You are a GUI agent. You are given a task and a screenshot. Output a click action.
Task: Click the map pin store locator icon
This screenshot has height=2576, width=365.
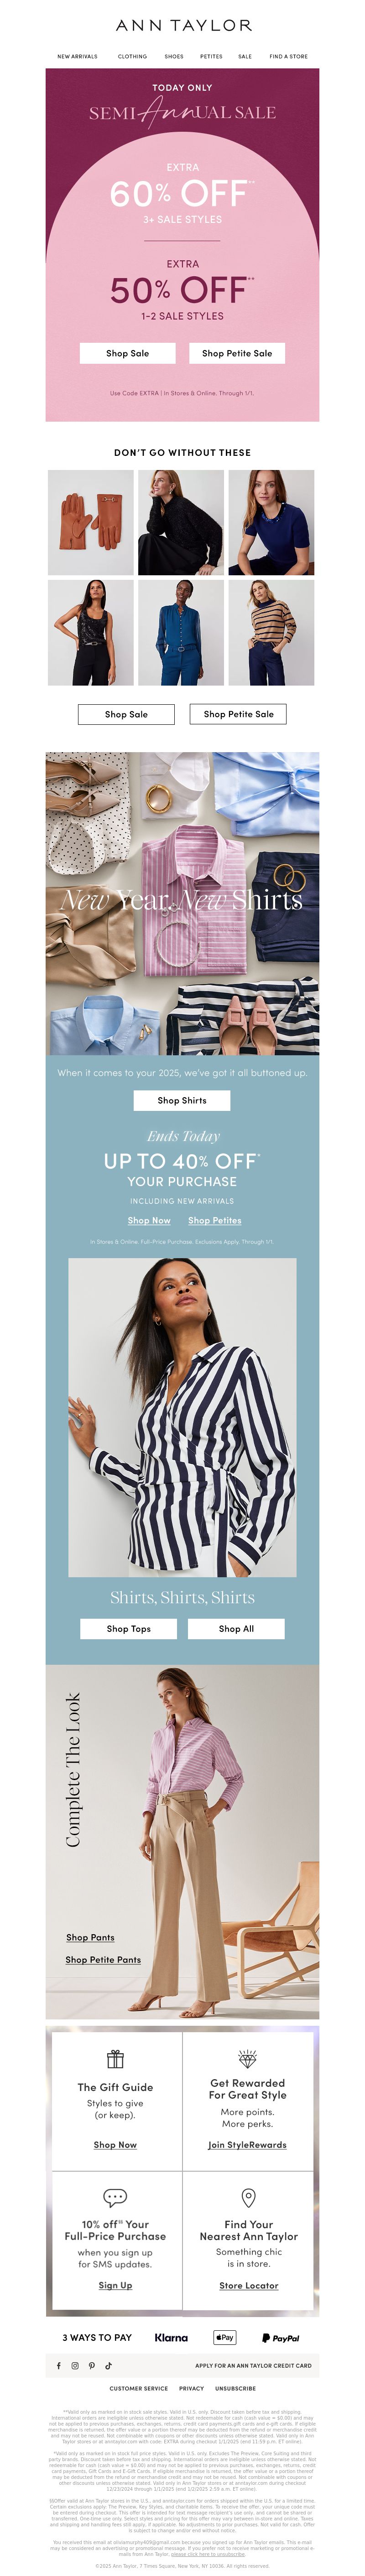pos(248,2197)
